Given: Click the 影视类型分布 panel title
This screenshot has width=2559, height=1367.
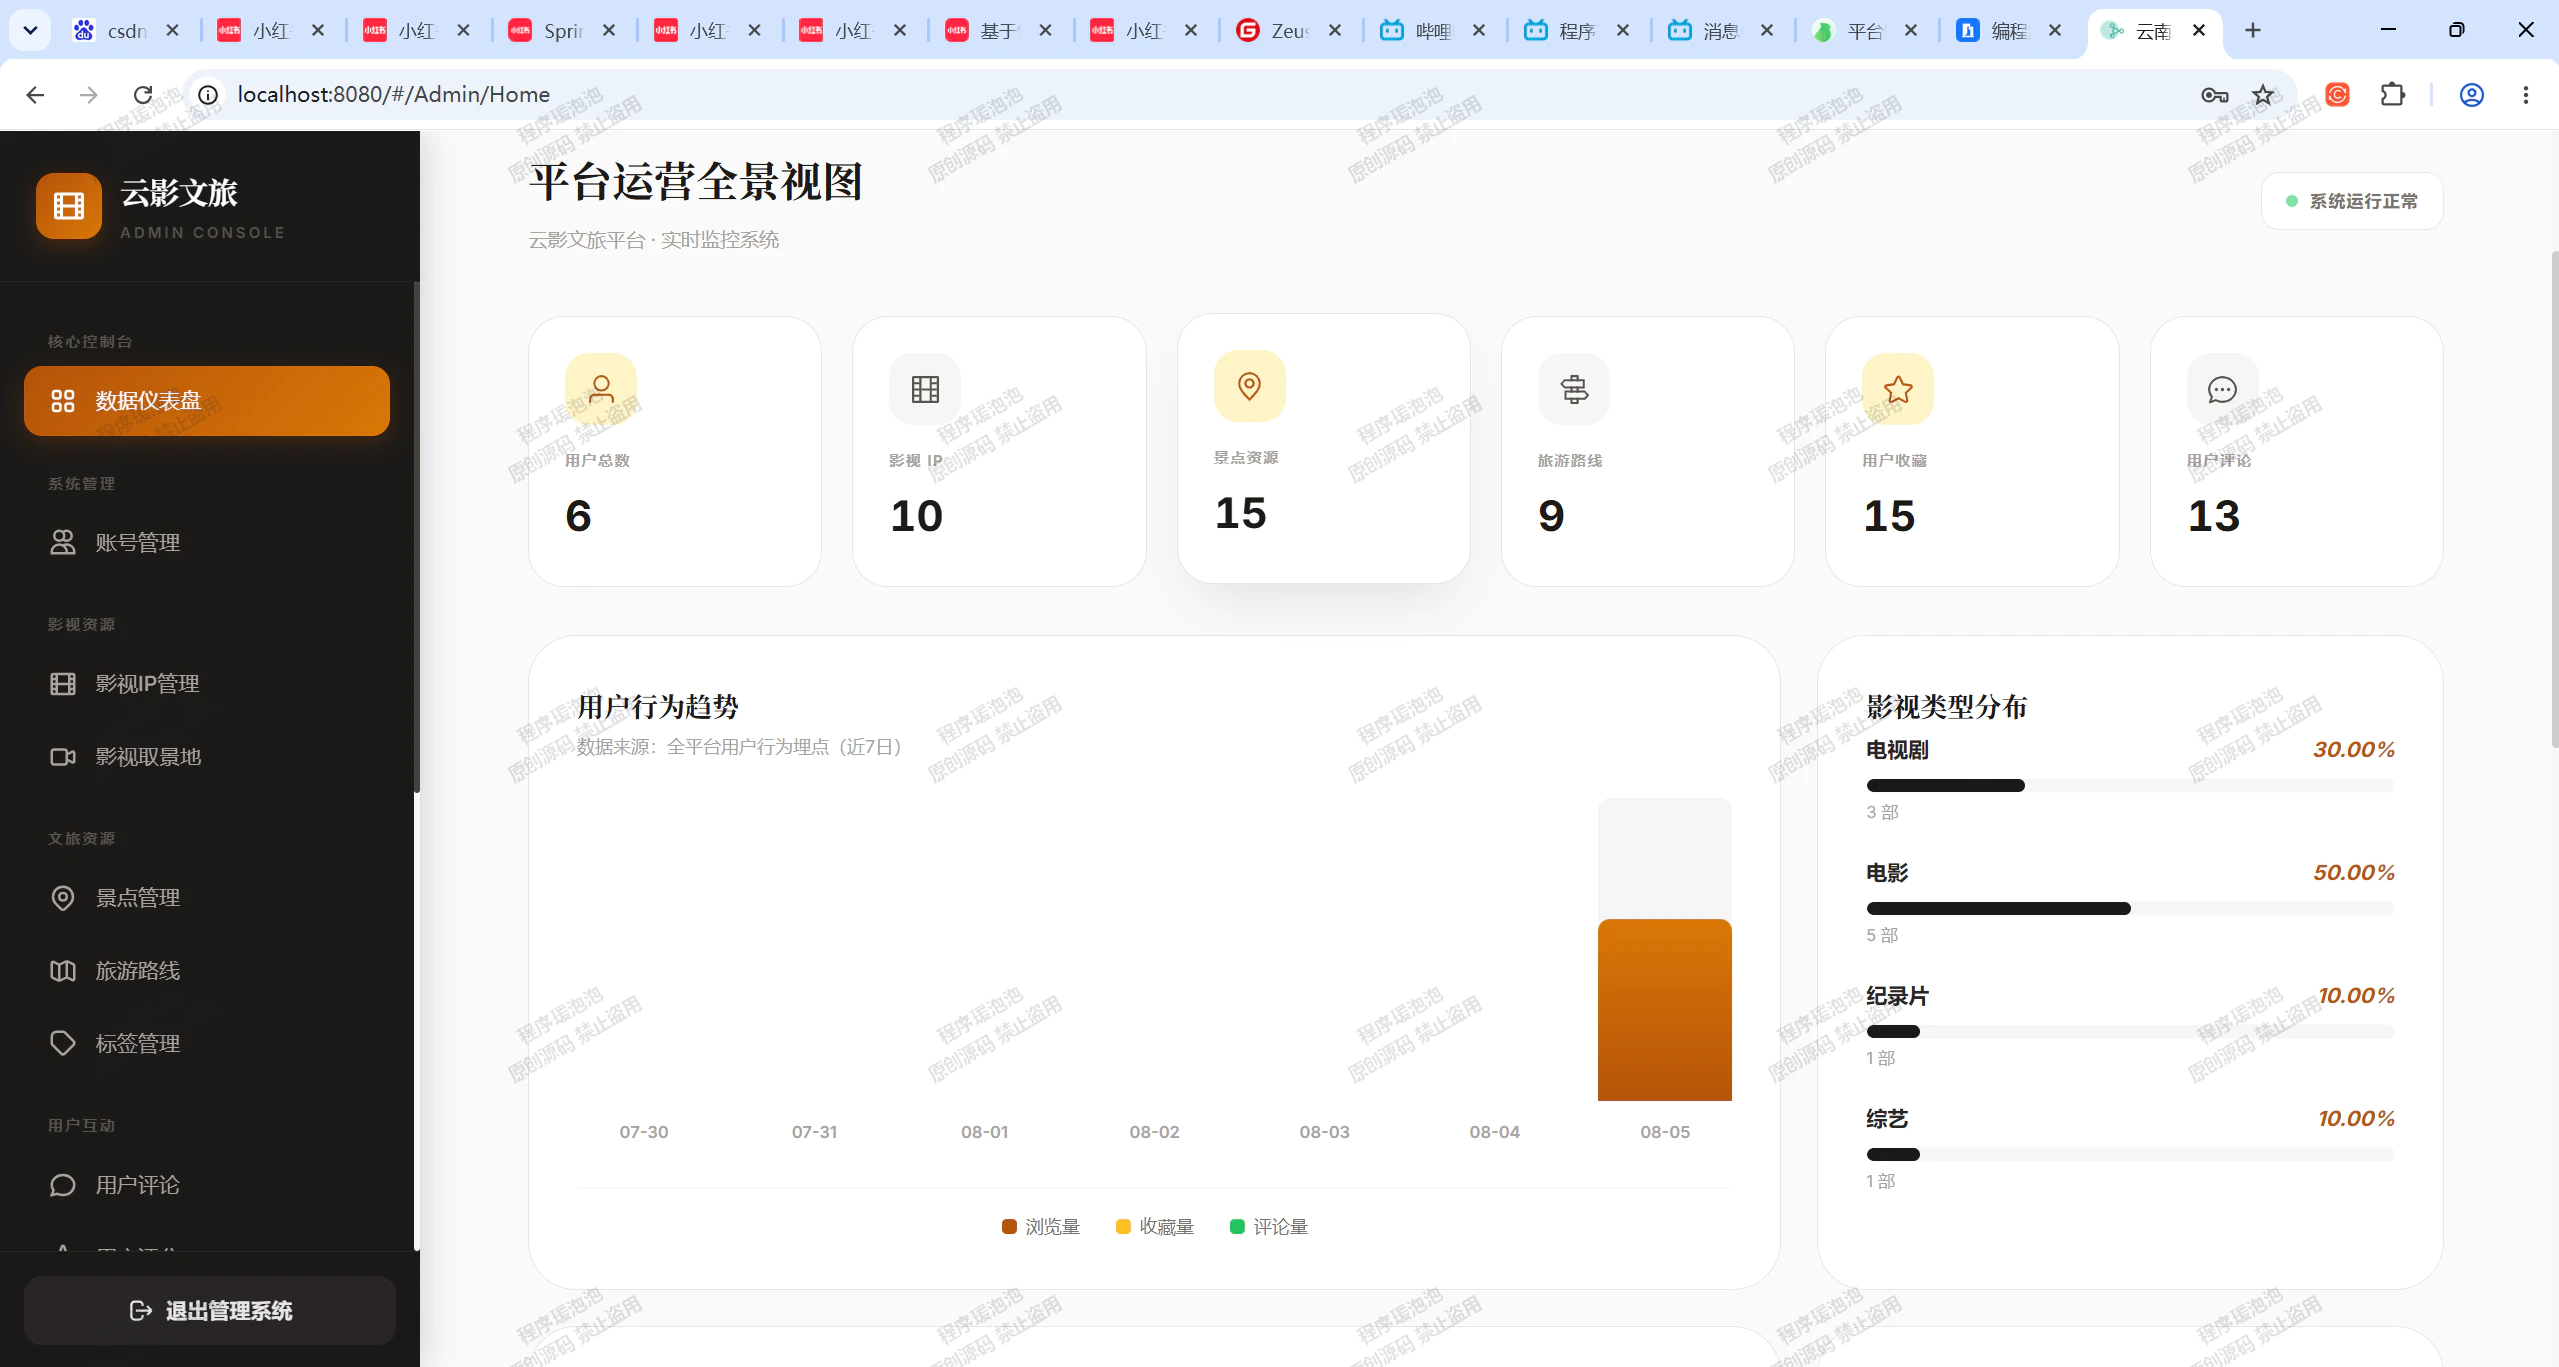Looking at the screenshot, I should pyautogui.click(x=1946, y=706).
